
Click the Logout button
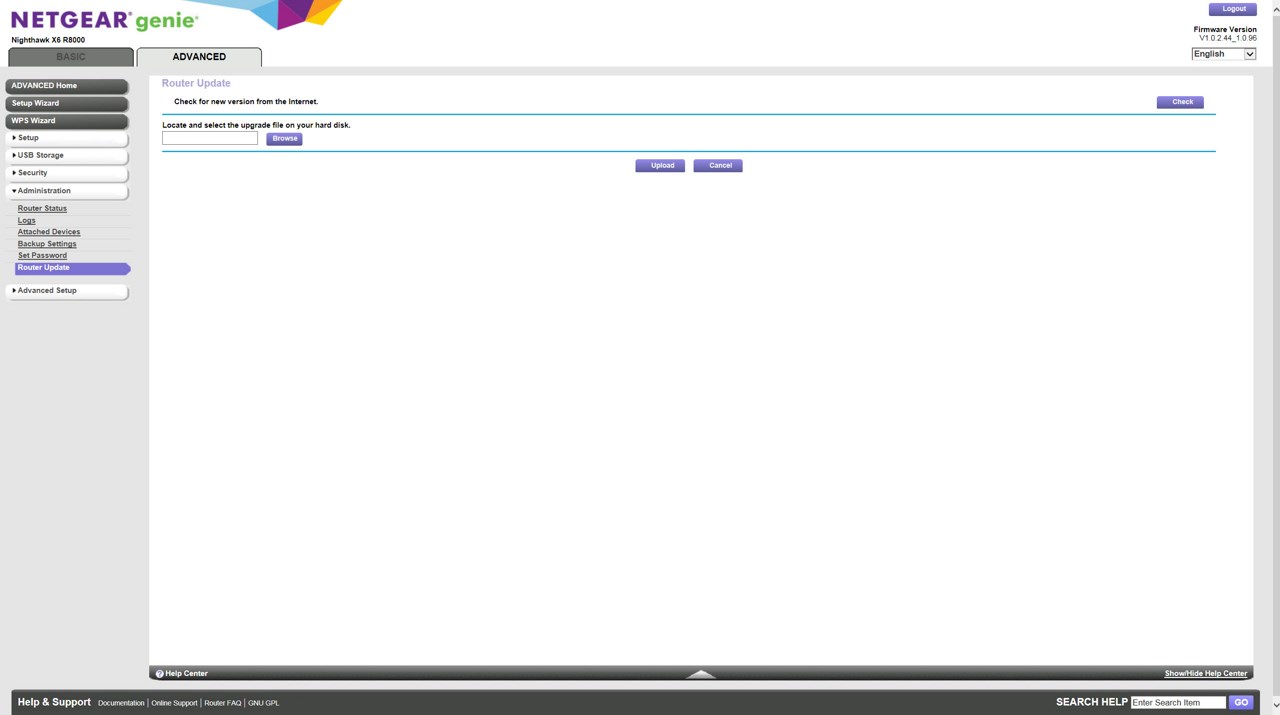click(x=1232, y=9)
